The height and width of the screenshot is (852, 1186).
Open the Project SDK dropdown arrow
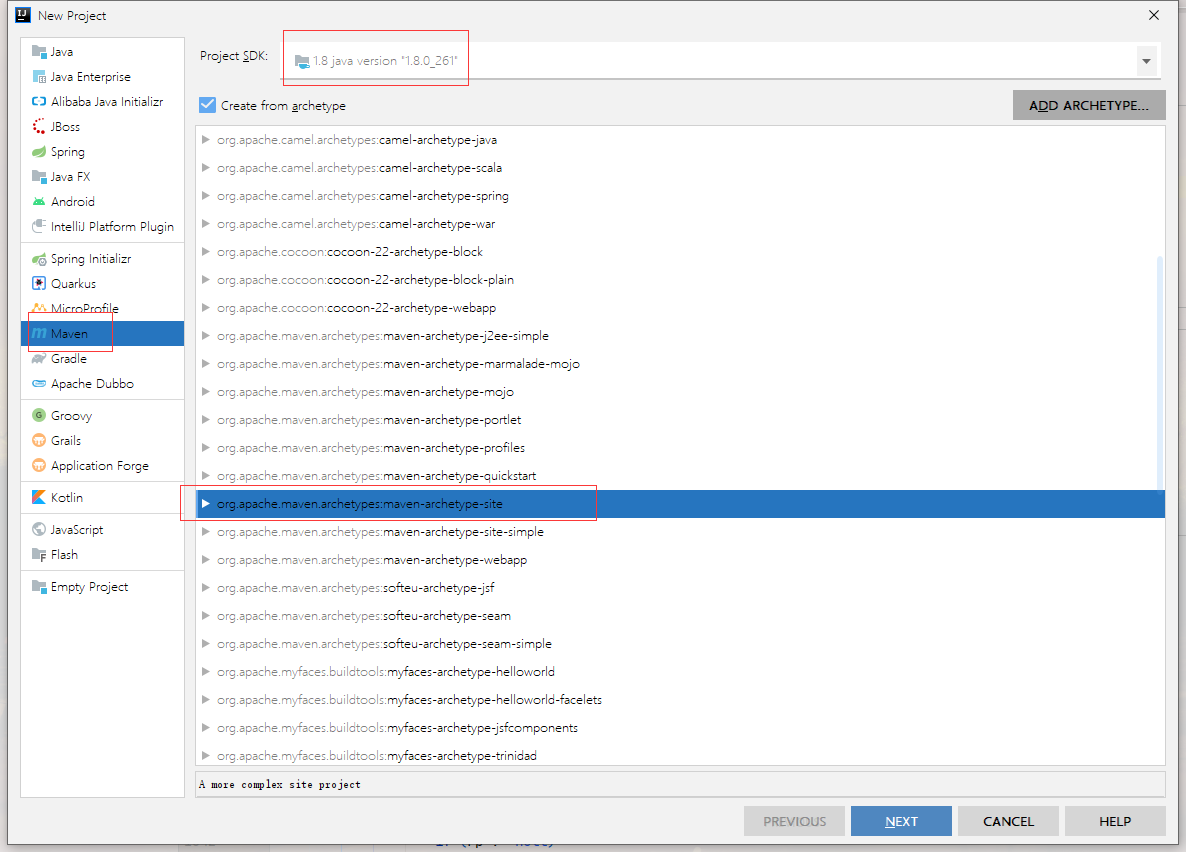coord(1147,61)
